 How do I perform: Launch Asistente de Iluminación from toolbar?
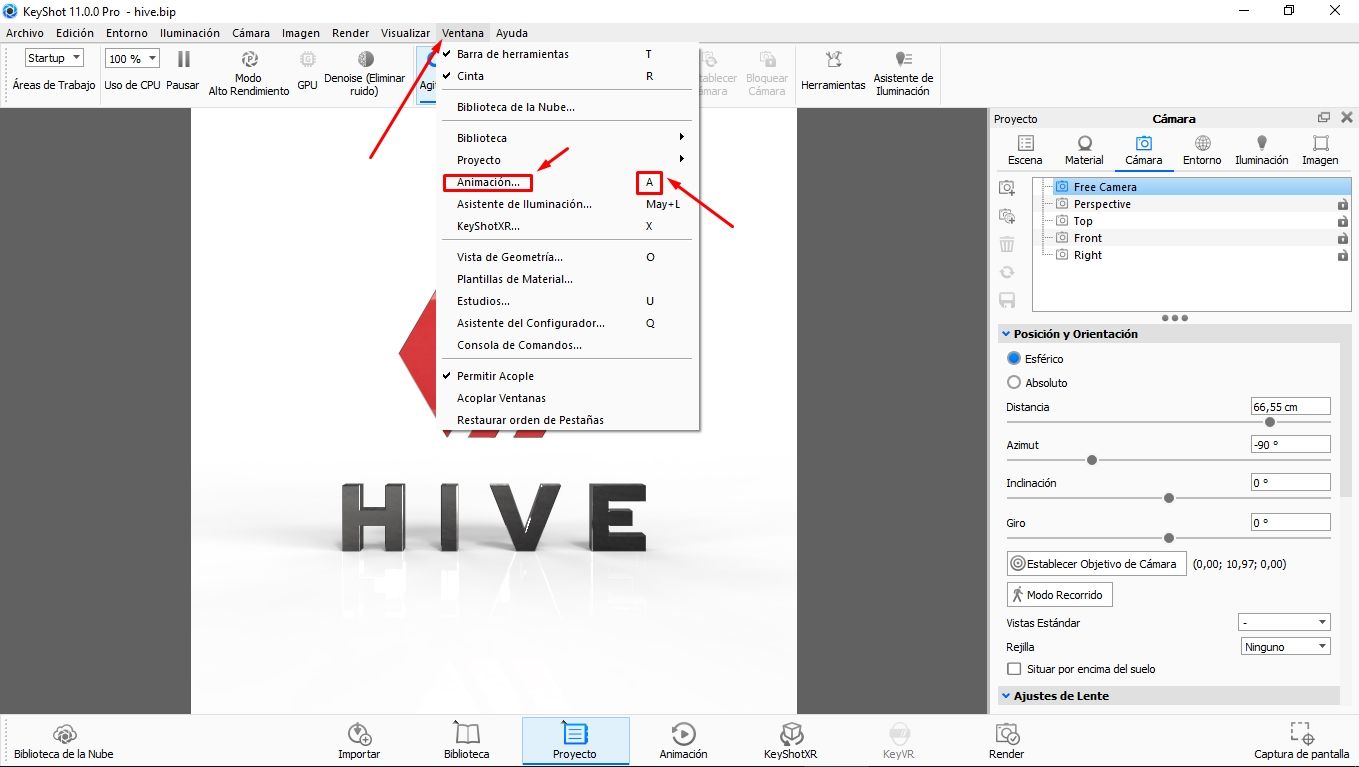coord(903,74)
